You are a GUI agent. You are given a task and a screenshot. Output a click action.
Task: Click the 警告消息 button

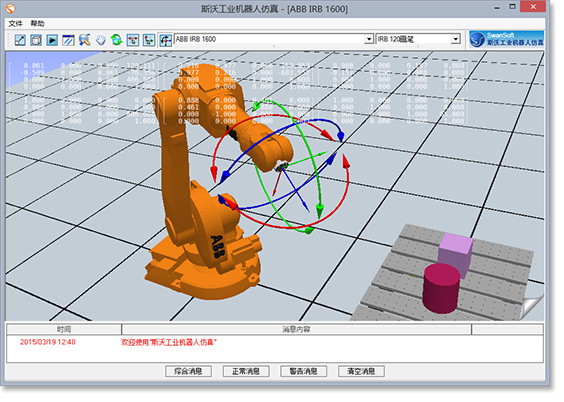coord(304,371)
